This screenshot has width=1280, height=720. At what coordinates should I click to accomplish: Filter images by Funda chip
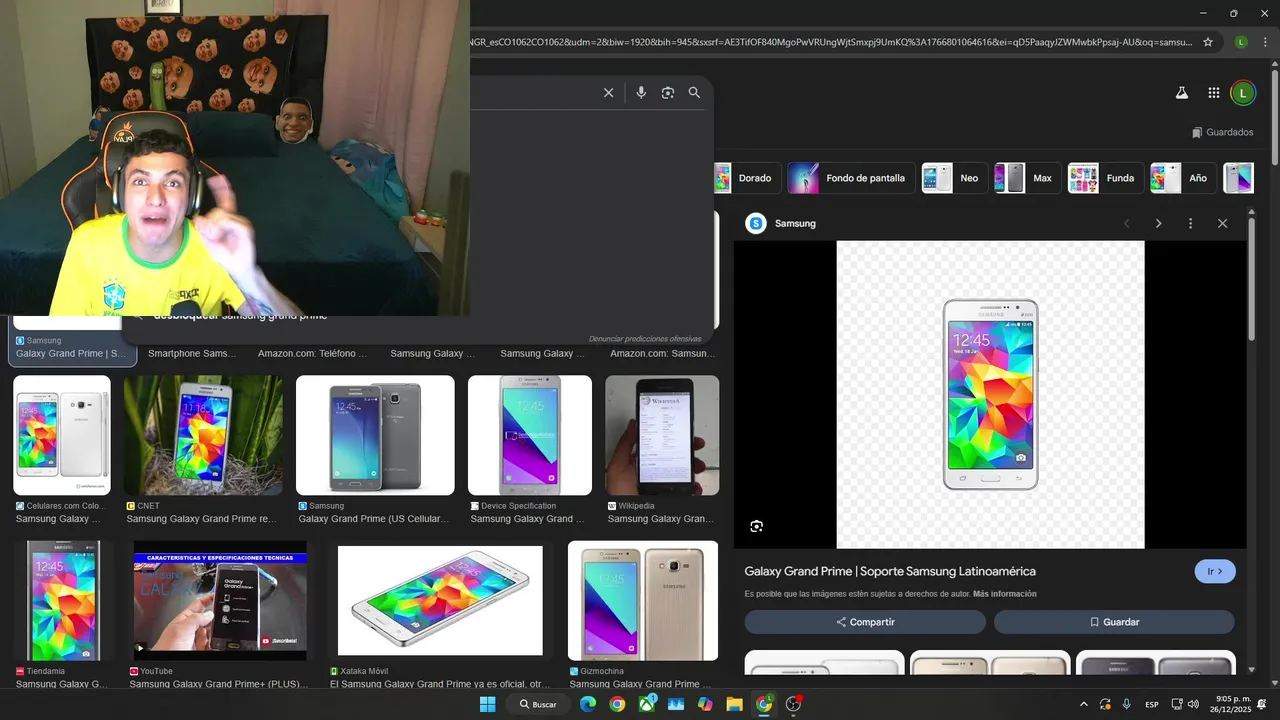(1105, 178)
